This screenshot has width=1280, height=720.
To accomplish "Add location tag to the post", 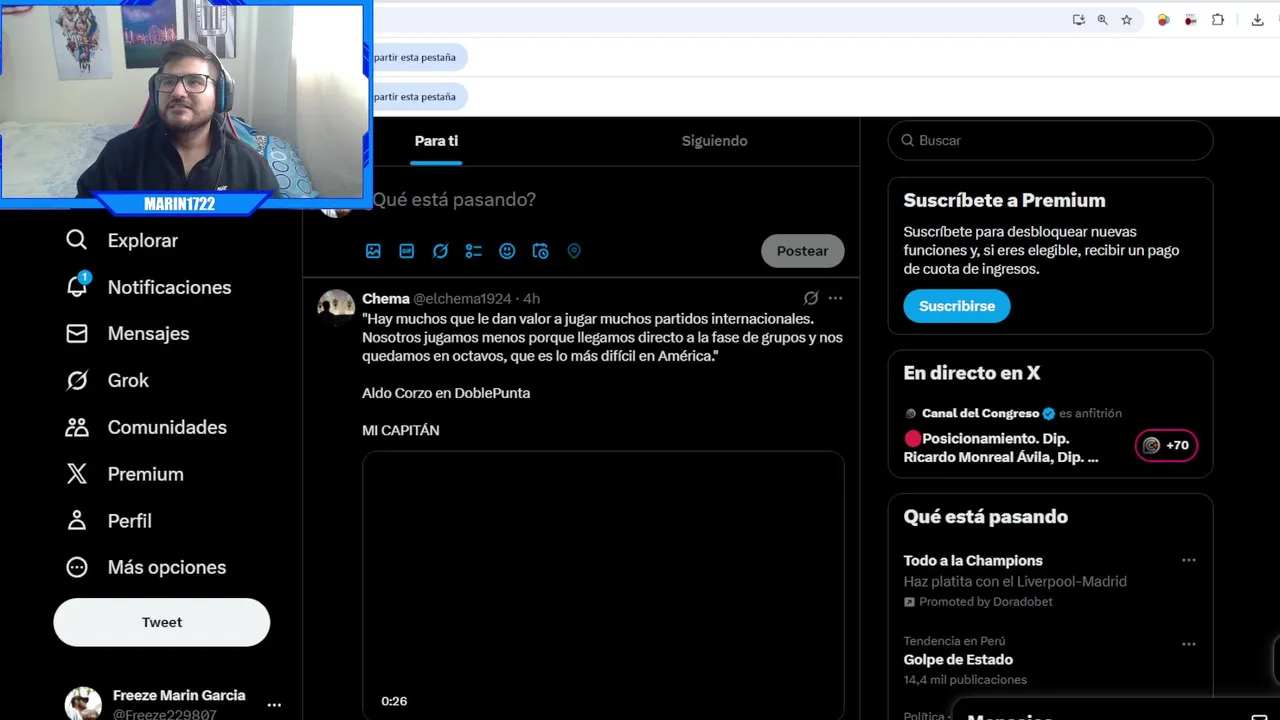I will click(x=574, y=251).
